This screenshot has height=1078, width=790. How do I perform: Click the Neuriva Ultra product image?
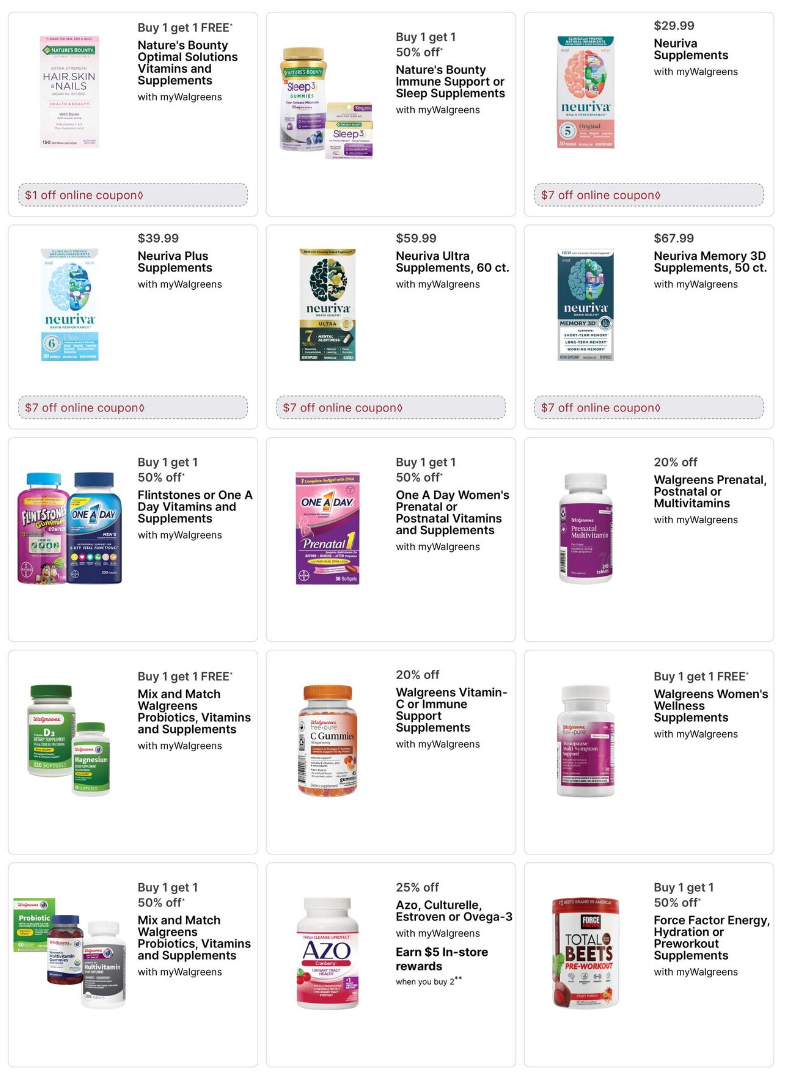click(x=328, y=305)
